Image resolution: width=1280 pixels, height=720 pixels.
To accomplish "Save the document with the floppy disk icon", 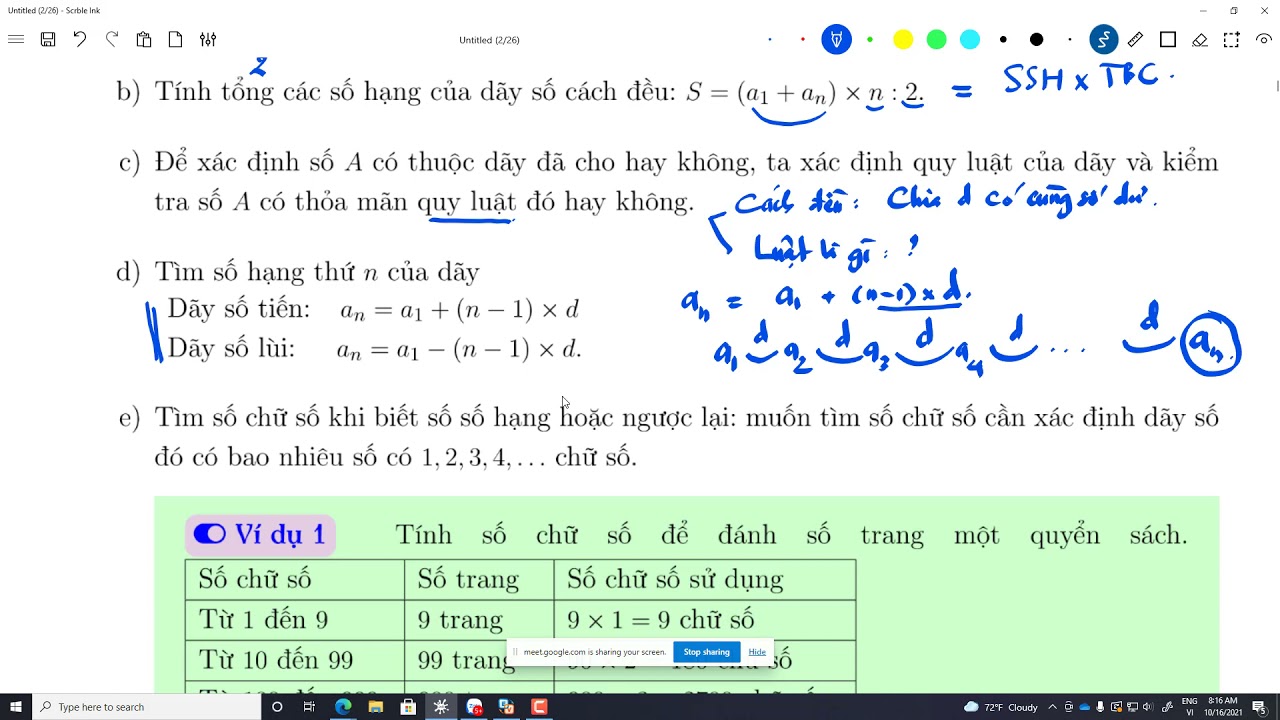I will pos(48,40).
